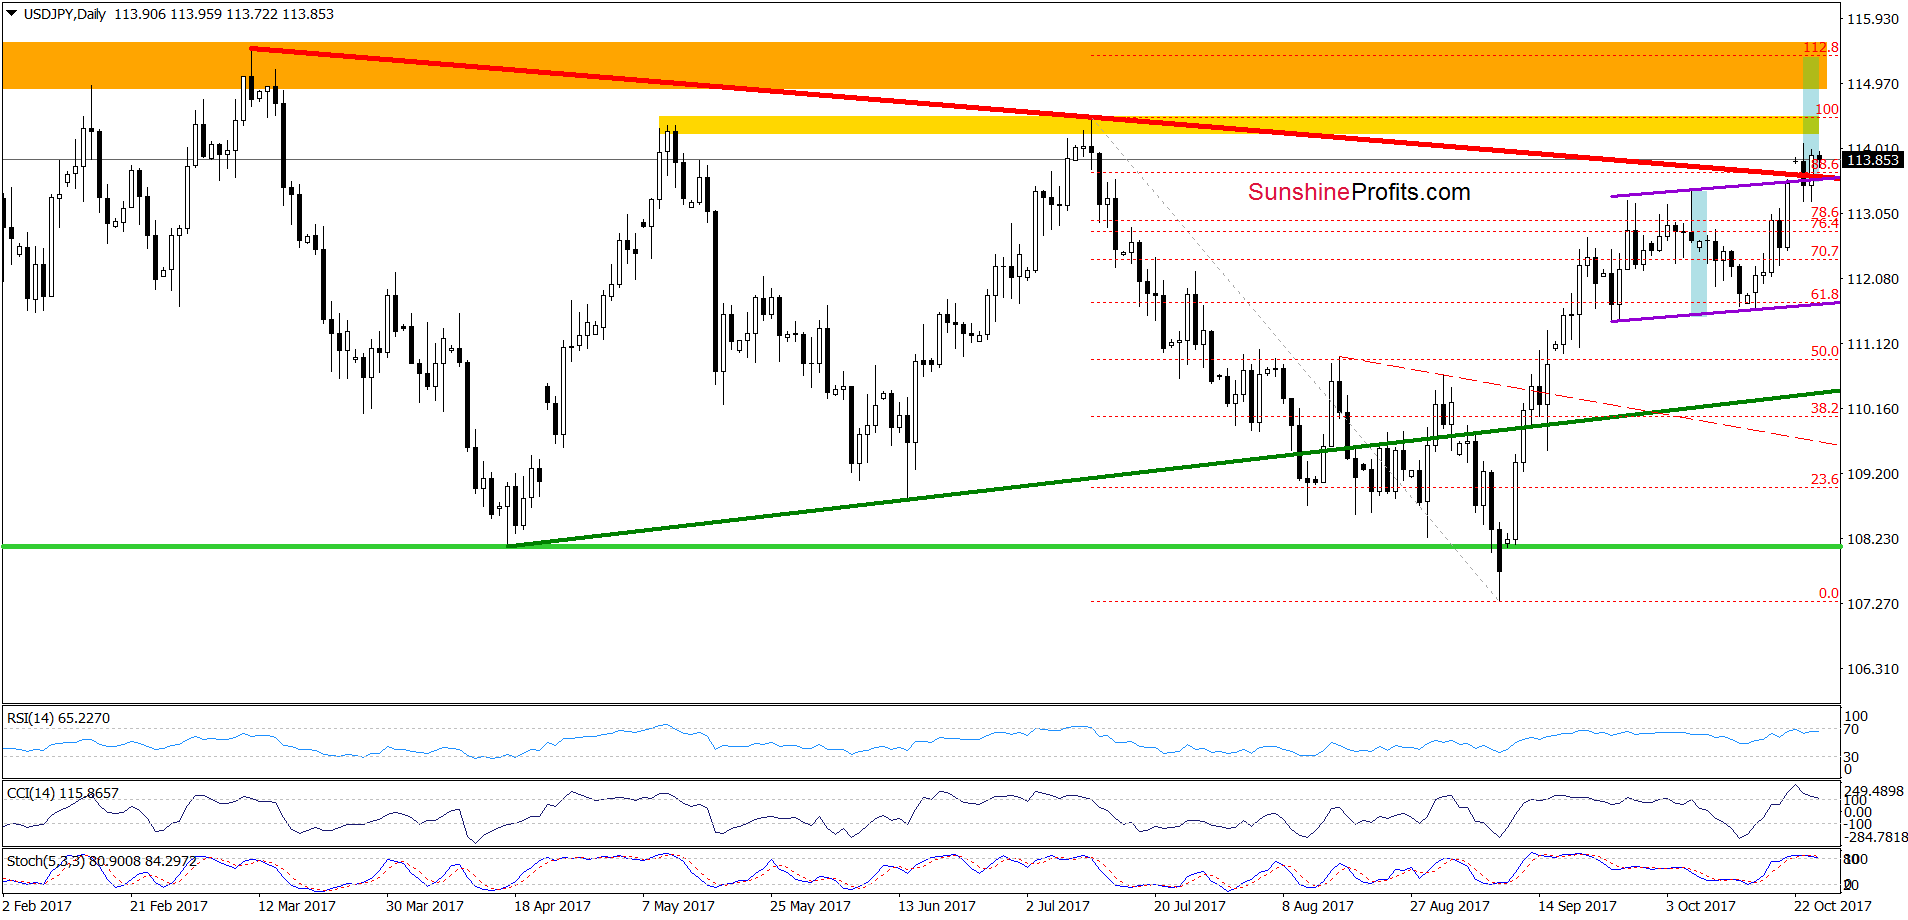Select the USDJPY,Daily chart title text

tap(65, 14)
